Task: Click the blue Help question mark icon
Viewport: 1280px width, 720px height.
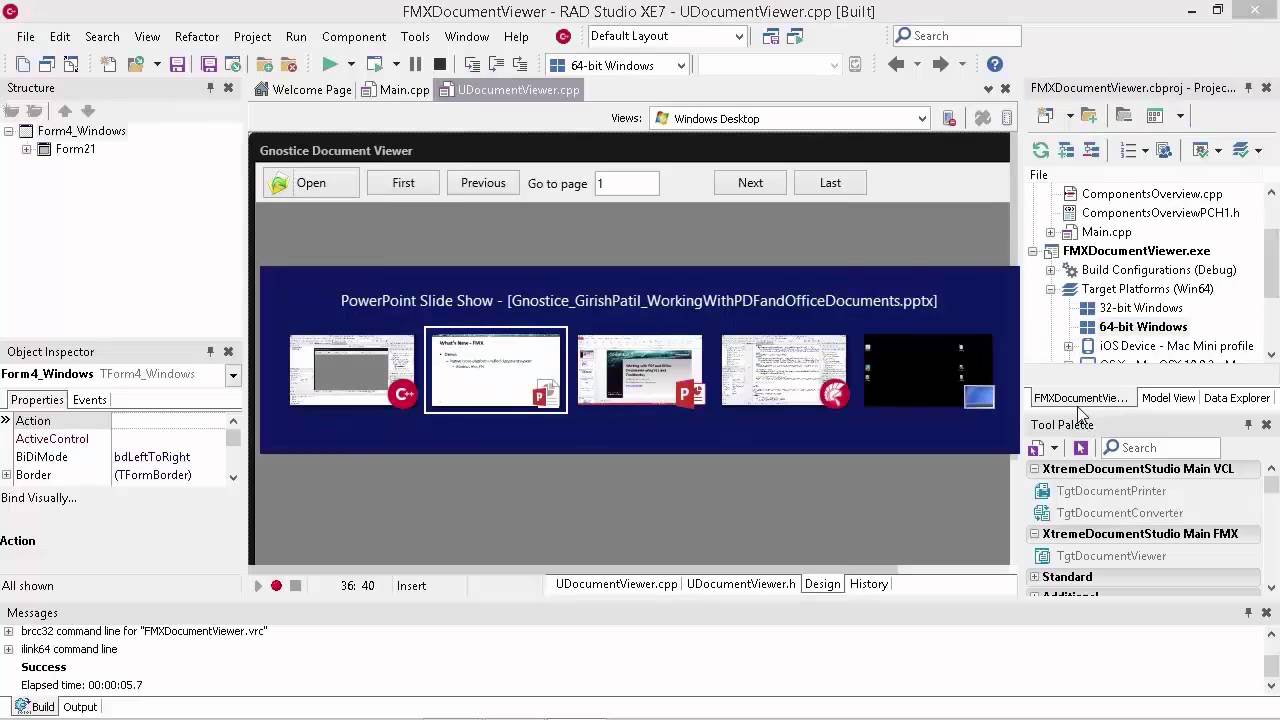Action: coord(994,64)
